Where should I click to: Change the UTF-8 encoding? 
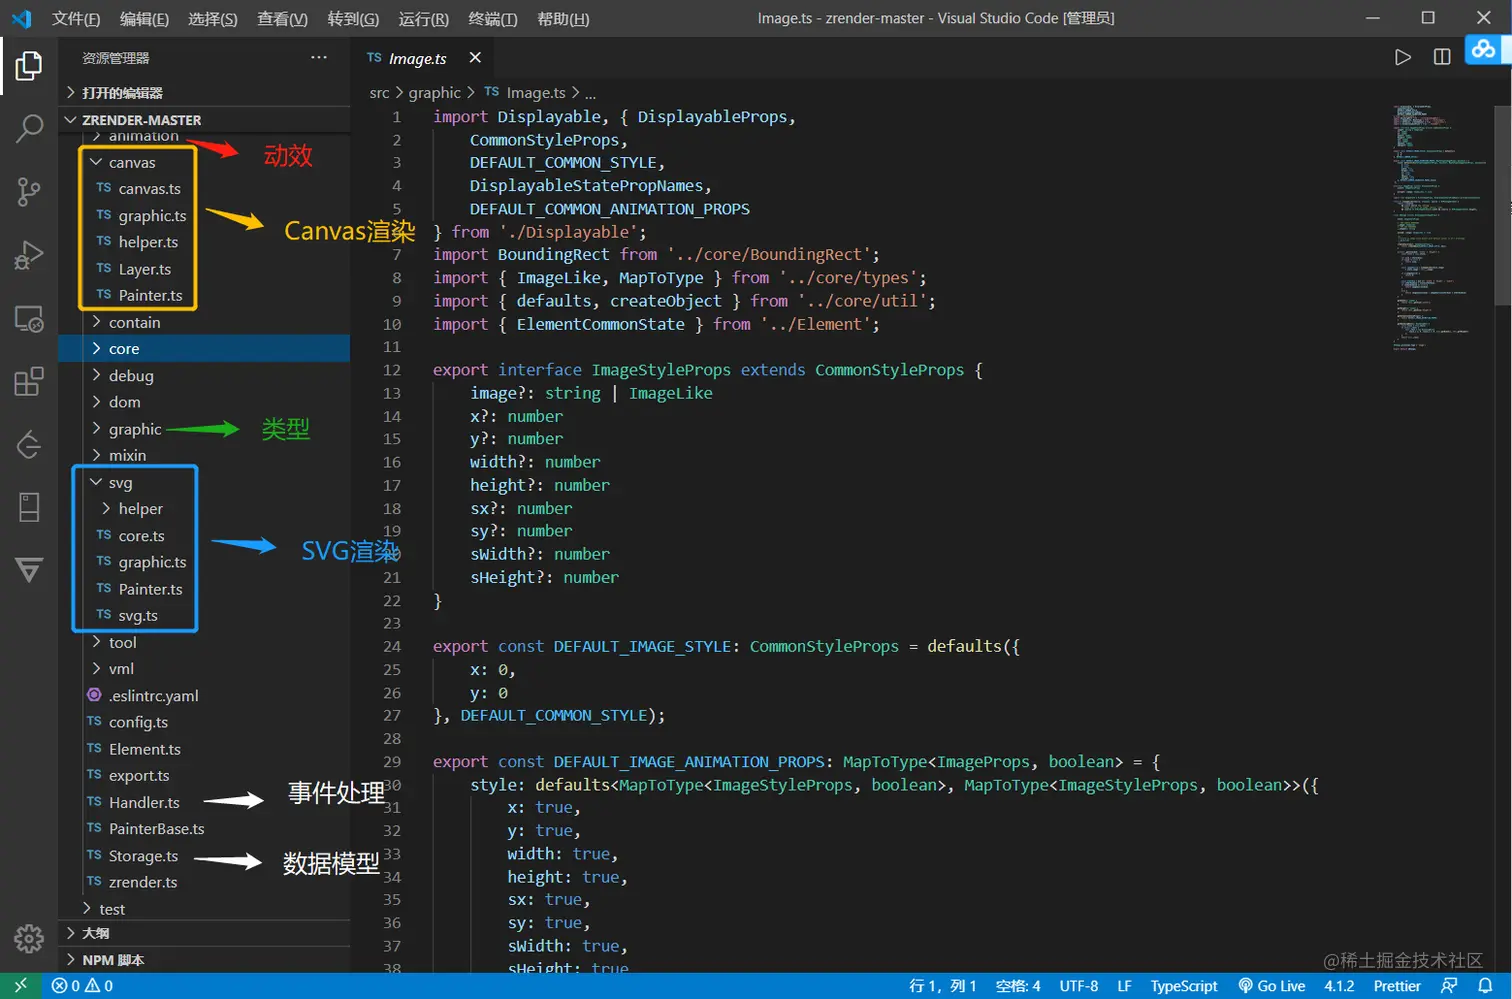pos(1078,985)
